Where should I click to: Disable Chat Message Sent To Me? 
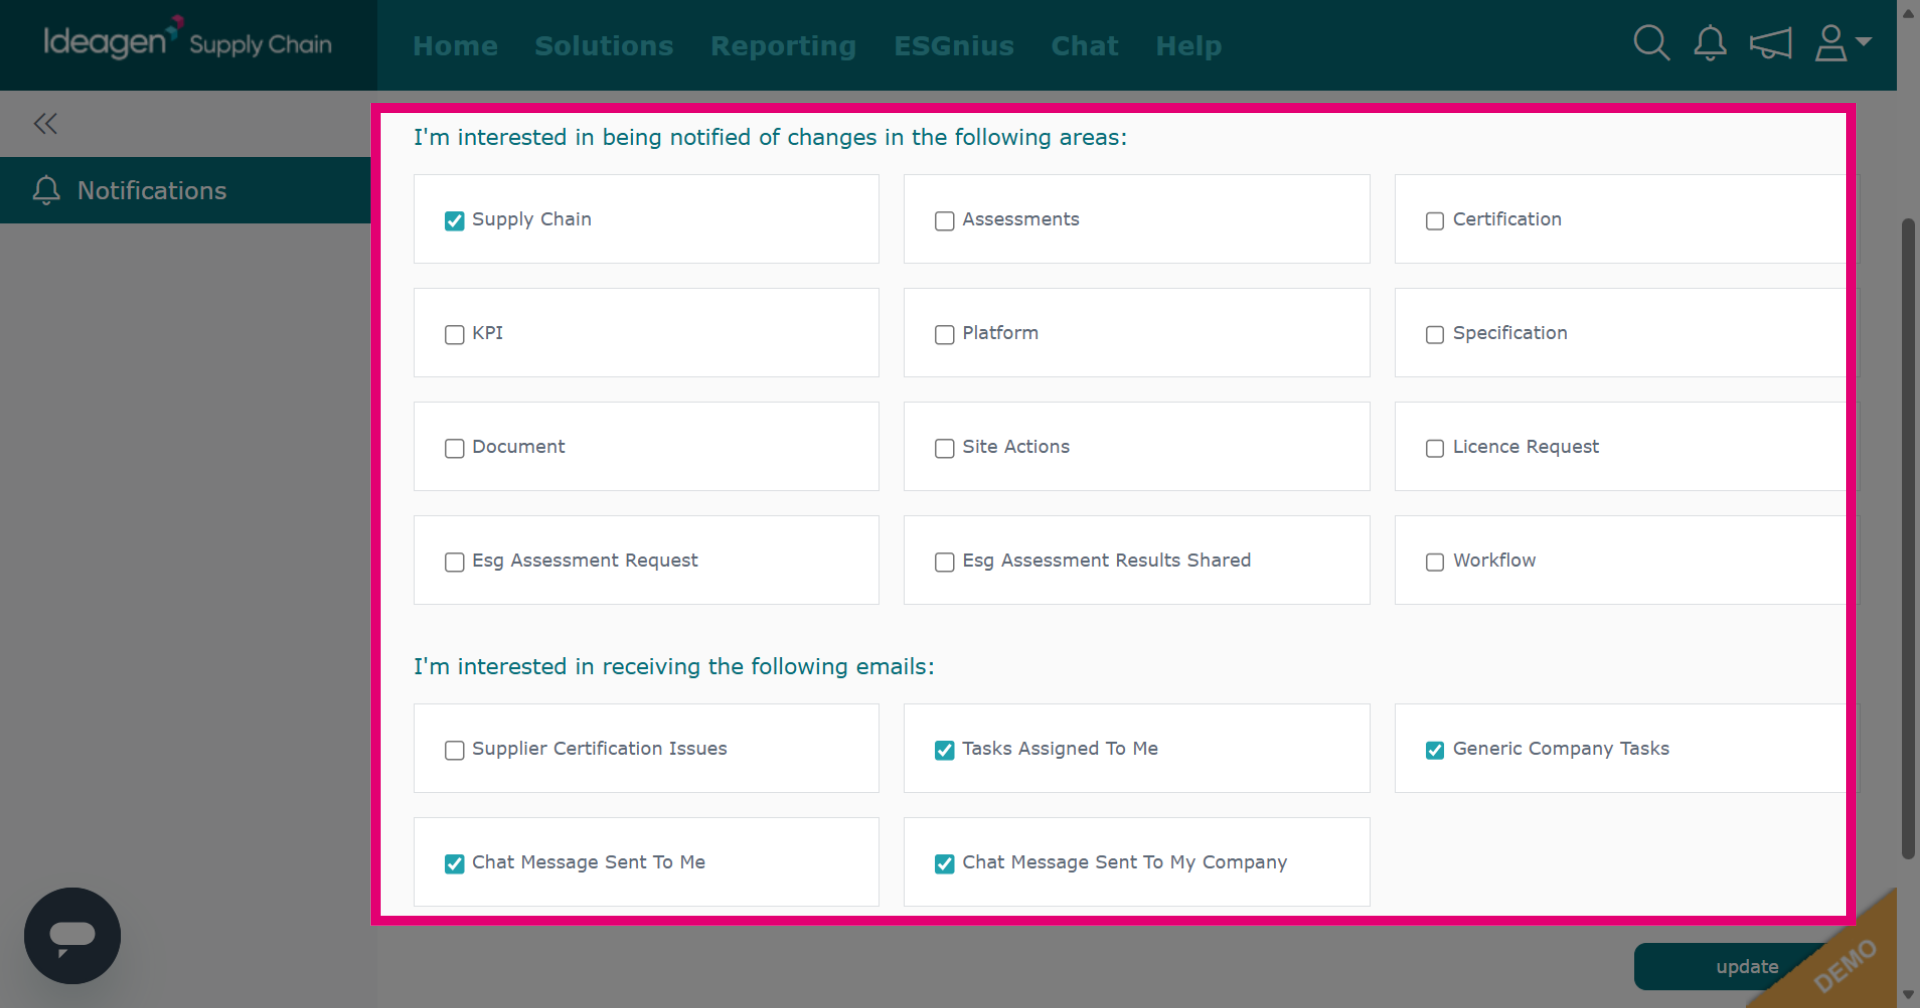(x=454, y=864)
